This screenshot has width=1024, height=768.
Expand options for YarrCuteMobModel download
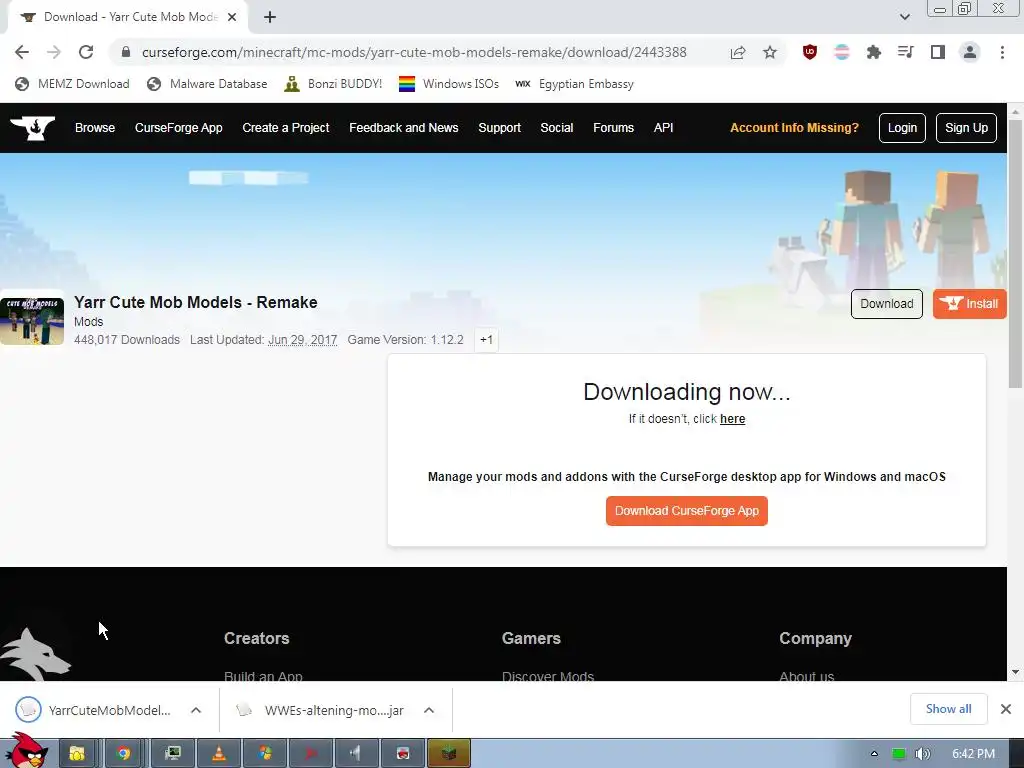click(x=196, y=711)
